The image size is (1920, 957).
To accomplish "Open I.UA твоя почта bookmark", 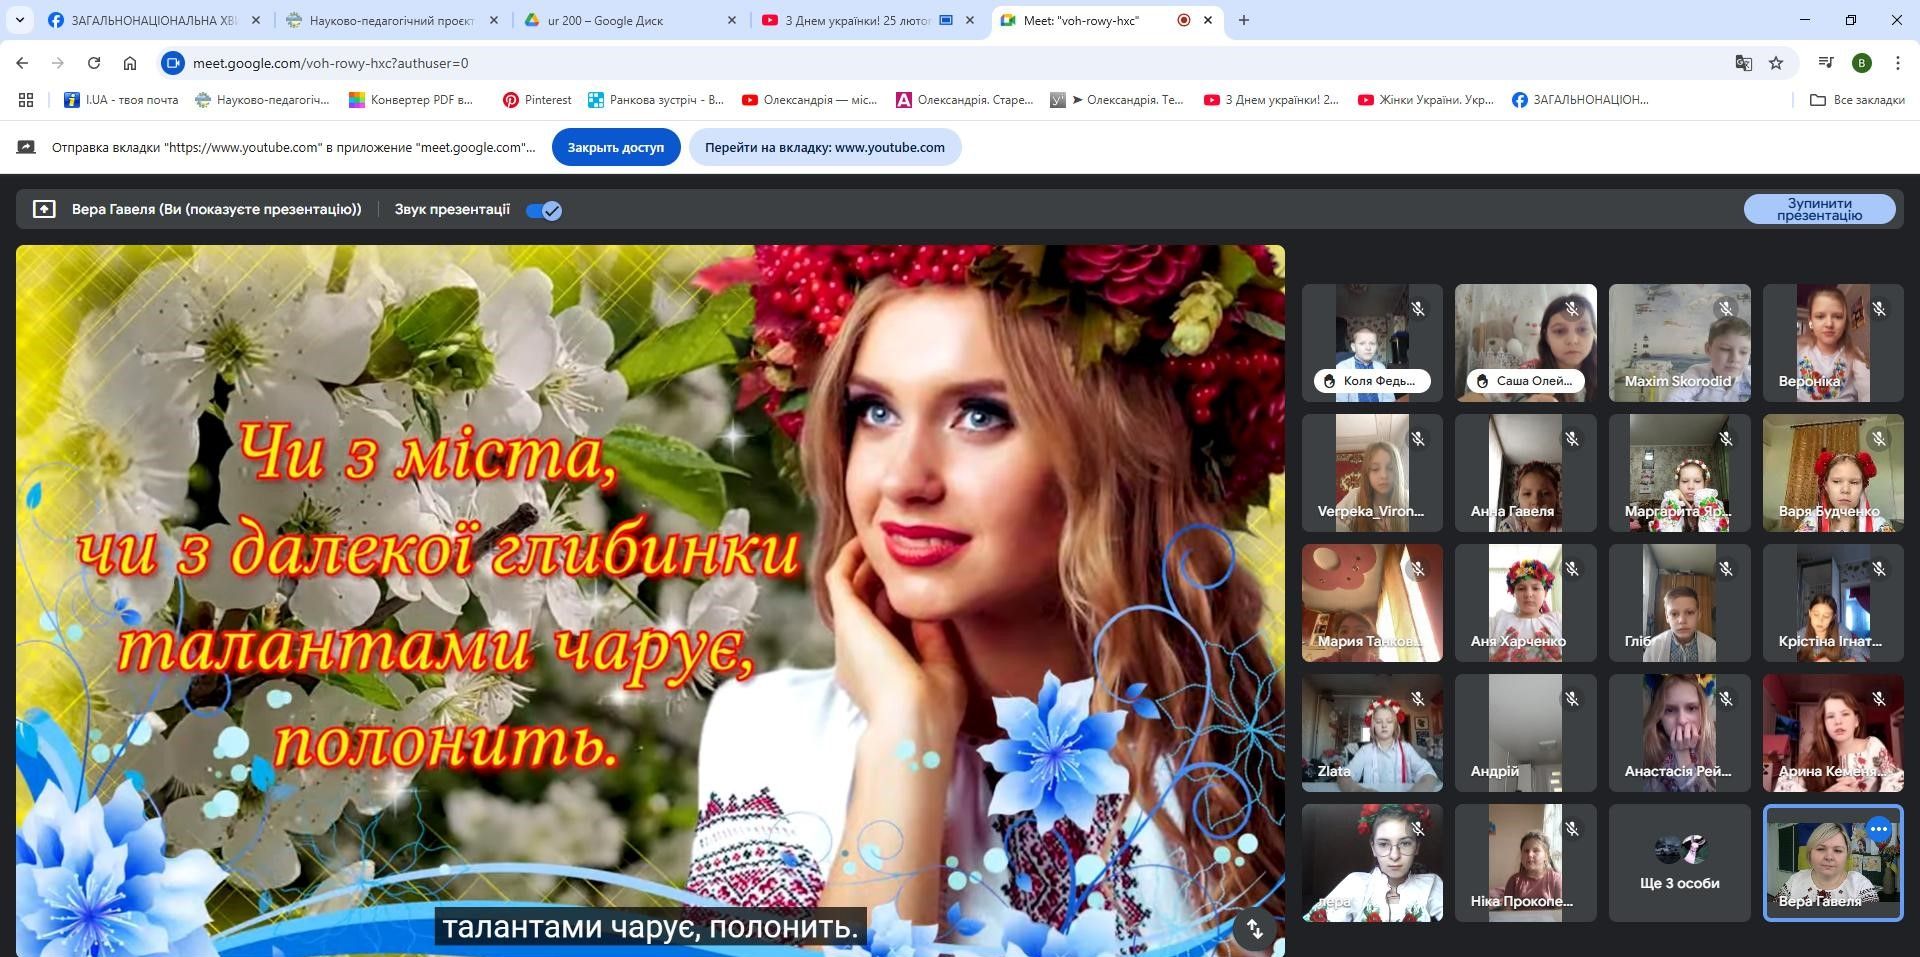I will (x=121, y=100).
